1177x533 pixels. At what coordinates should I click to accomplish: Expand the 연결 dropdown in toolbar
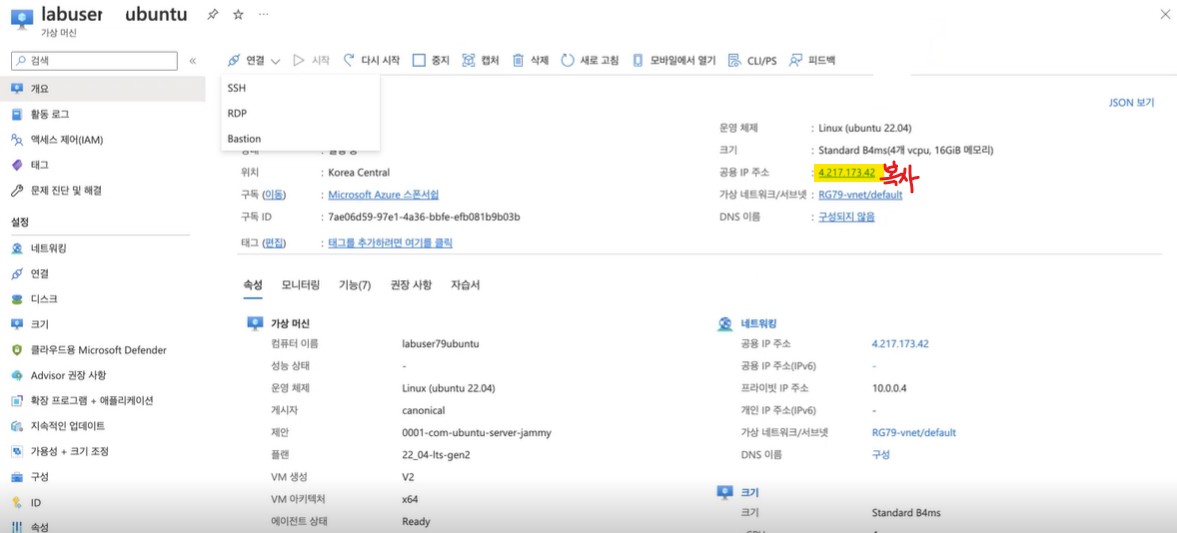254,61
